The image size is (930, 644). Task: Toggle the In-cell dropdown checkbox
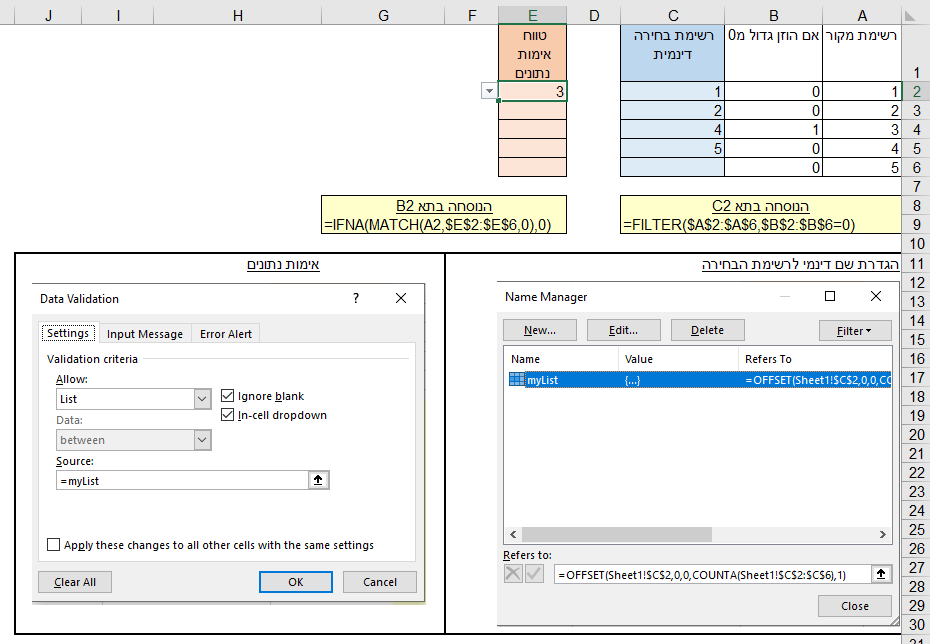[x=227, y=415]
